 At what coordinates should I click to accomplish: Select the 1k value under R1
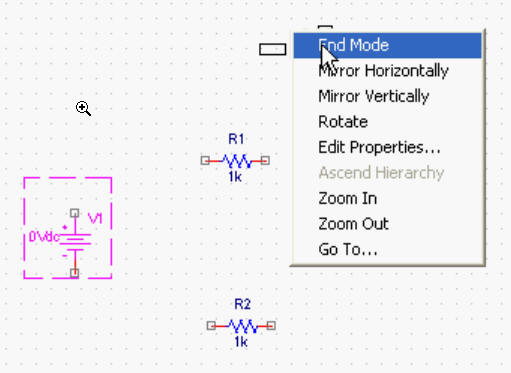(x=235, y=177)
